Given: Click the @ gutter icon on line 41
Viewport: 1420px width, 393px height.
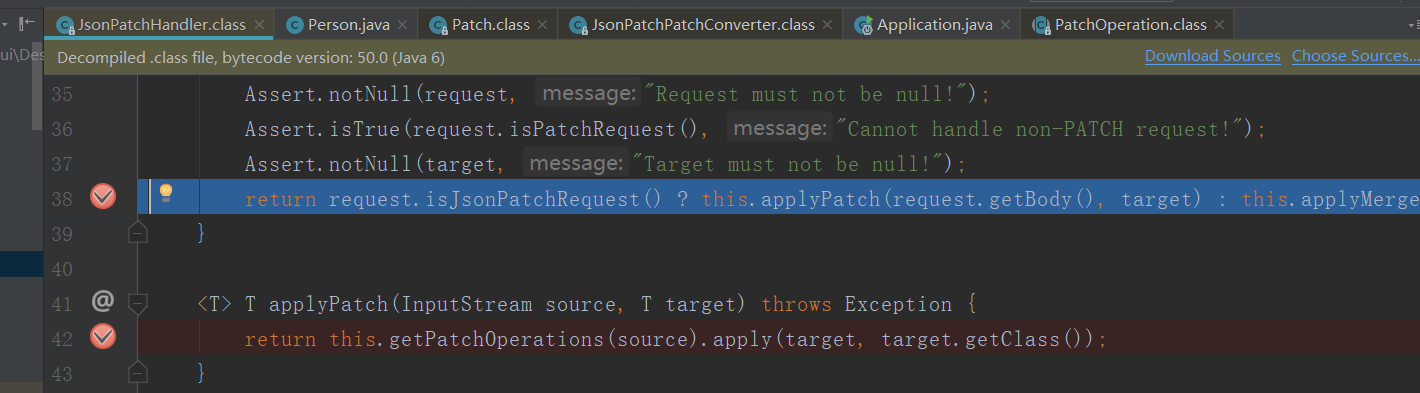Looking at the screenshot, I should click(102, 301).
